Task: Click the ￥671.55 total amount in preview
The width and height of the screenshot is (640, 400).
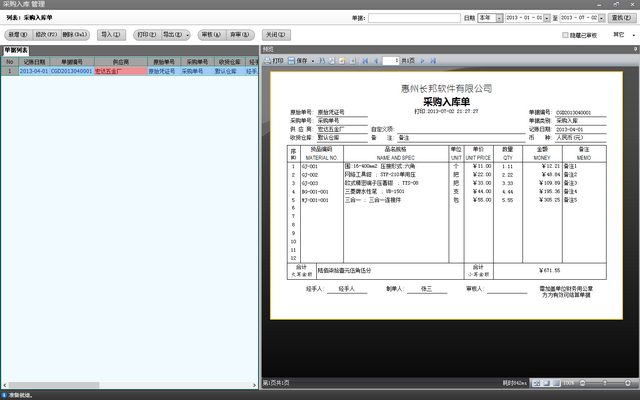Action: (549, 270)
